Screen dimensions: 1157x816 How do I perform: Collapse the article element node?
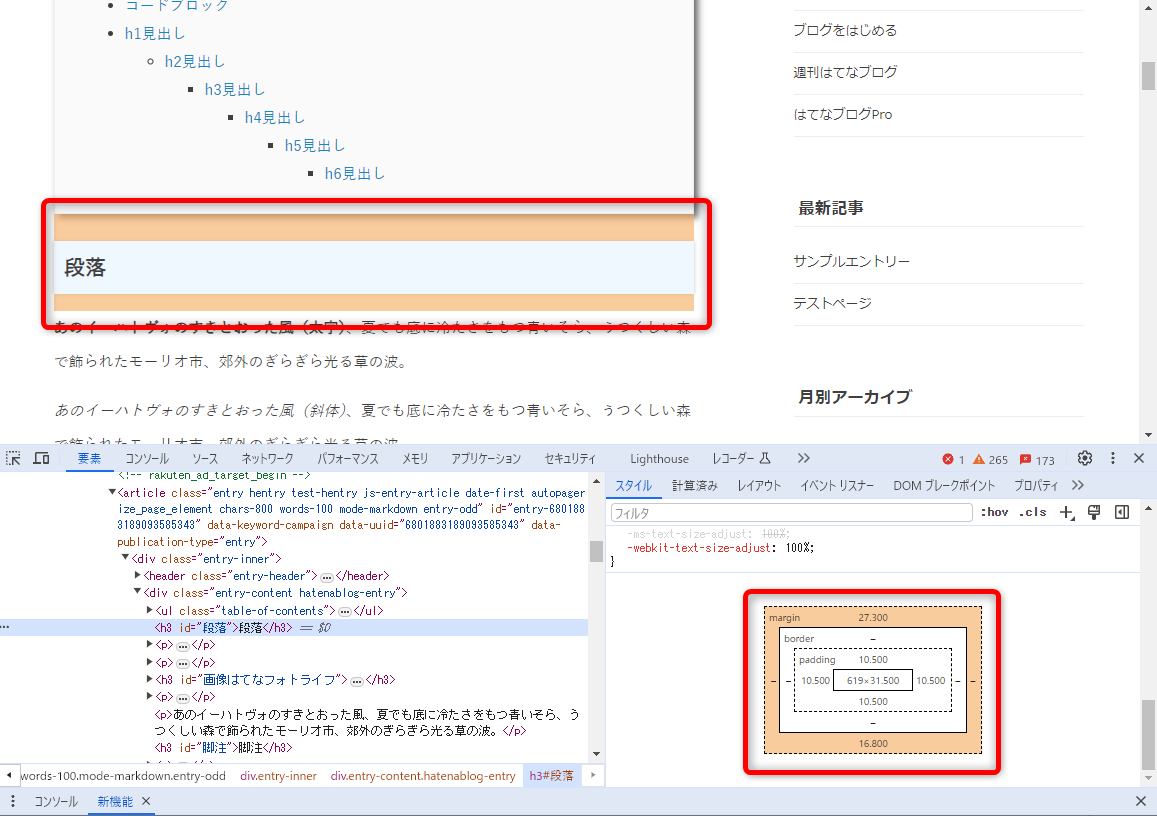point(112,492)
